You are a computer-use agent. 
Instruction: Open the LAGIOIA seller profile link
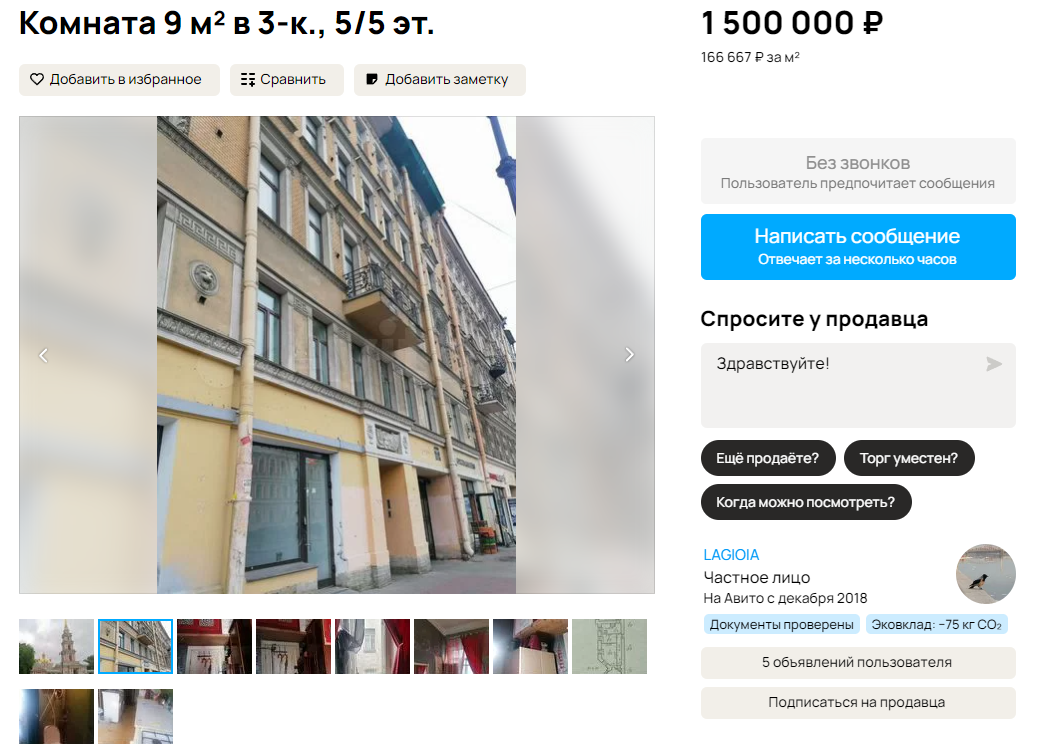[x=731, y=555]
